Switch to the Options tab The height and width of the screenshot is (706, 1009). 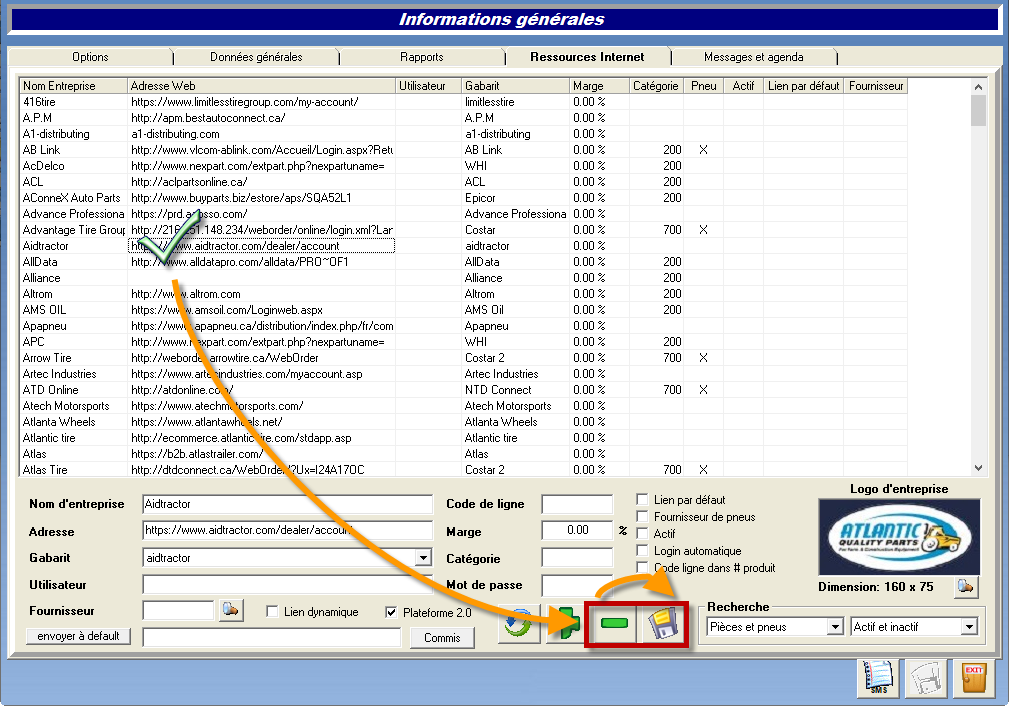click(90, 57)
